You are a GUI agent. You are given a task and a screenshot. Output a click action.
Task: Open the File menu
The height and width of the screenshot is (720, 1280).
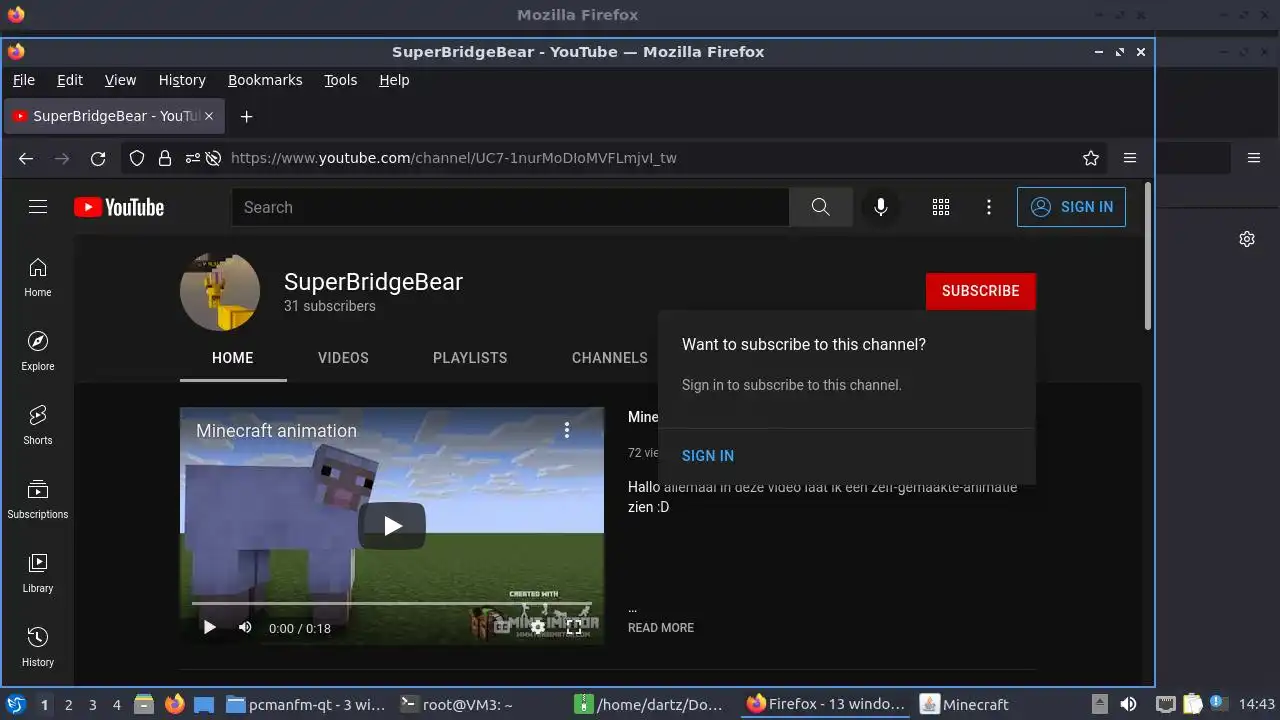[23, 80]
